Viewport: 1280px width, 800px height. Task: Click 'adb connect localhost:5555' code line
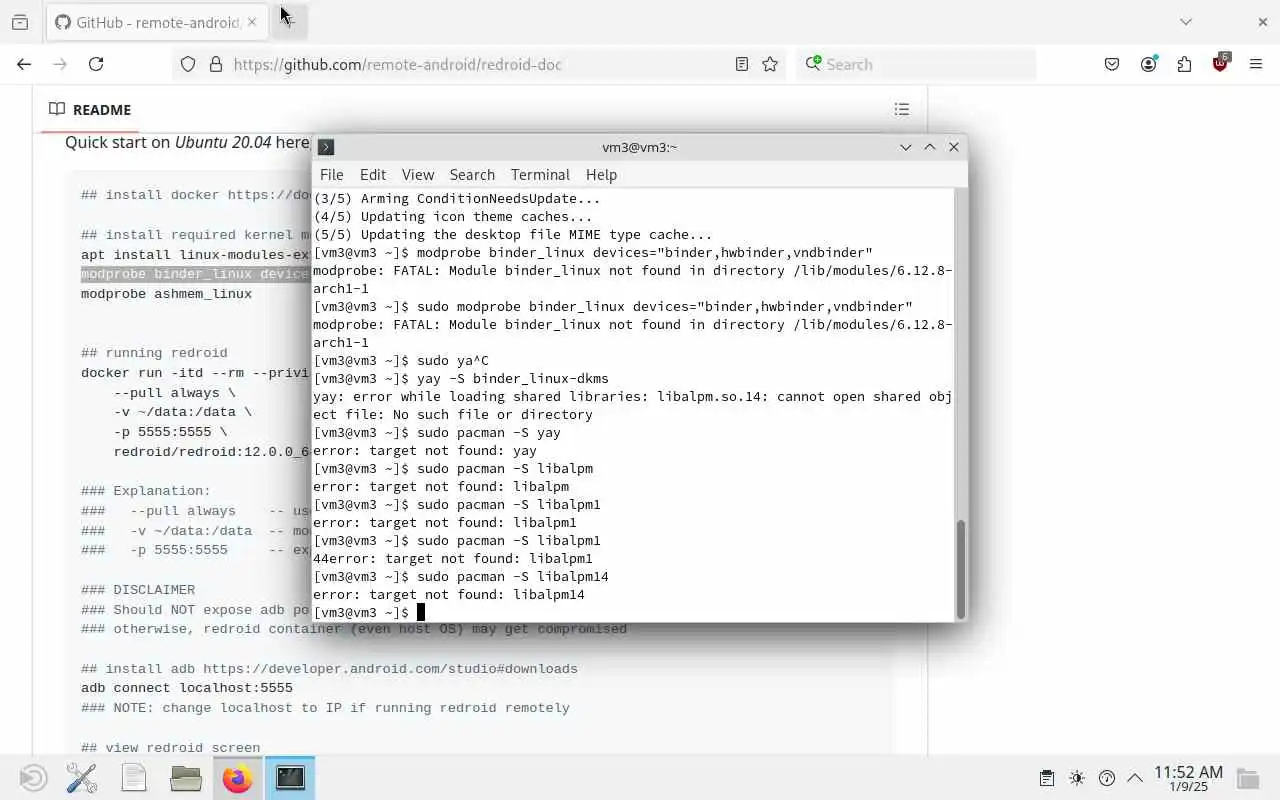point(187,688)
